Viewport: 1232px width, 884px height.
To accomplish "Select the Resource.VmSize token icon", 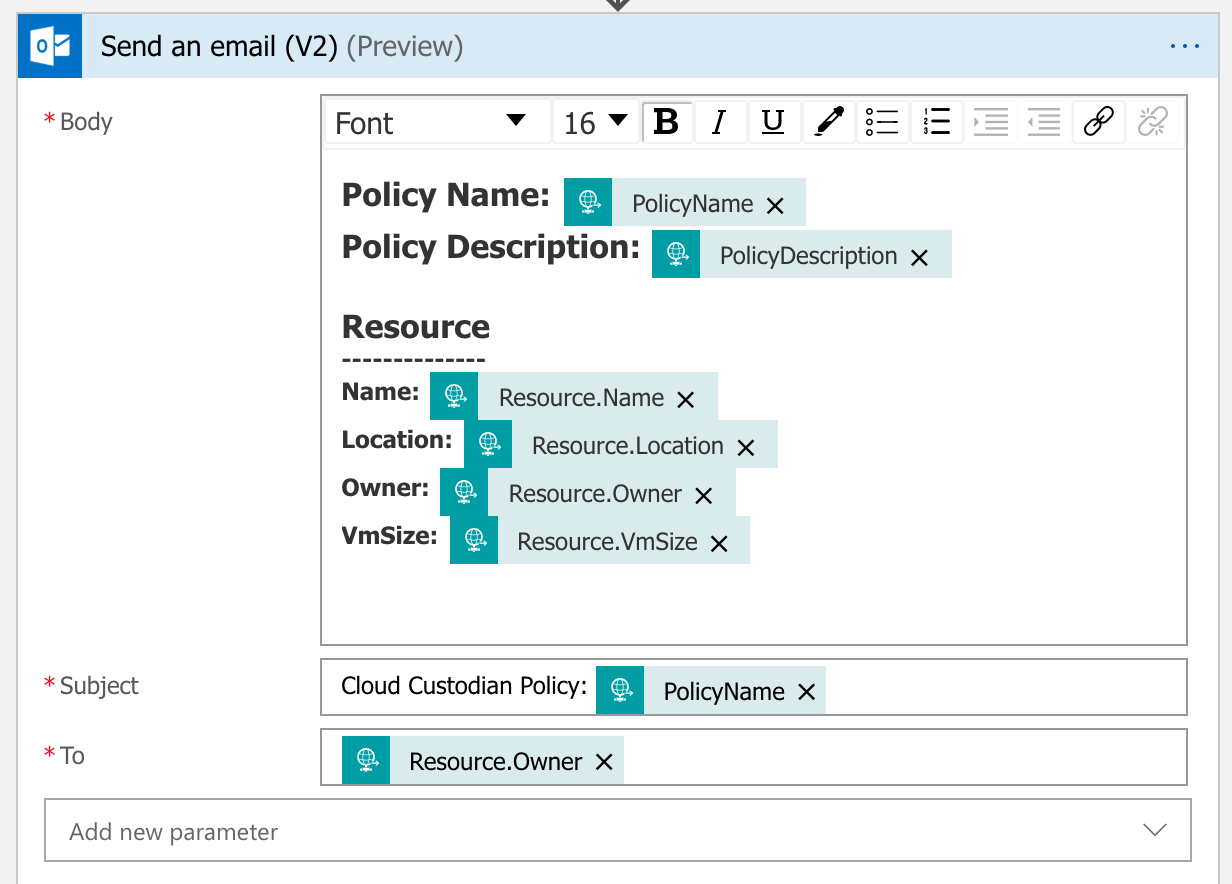I will [x=474, y=540].
